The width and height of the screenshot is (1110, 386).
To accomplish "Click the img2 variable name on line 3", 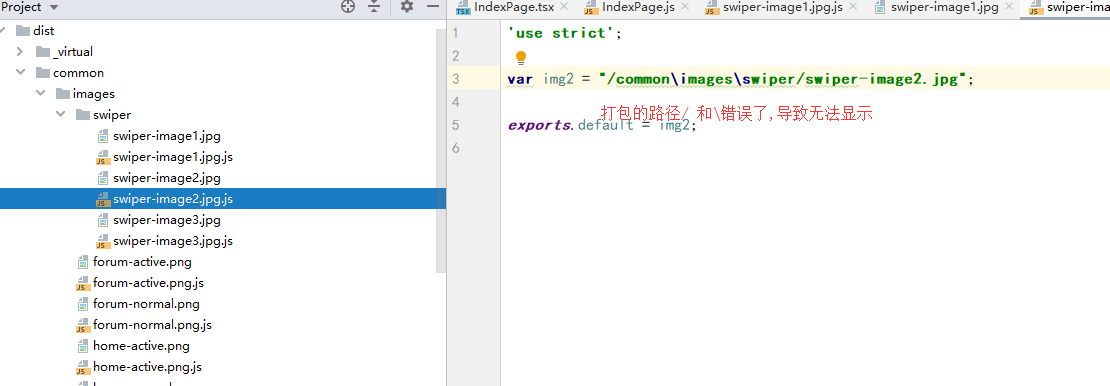I will (558, 79).
